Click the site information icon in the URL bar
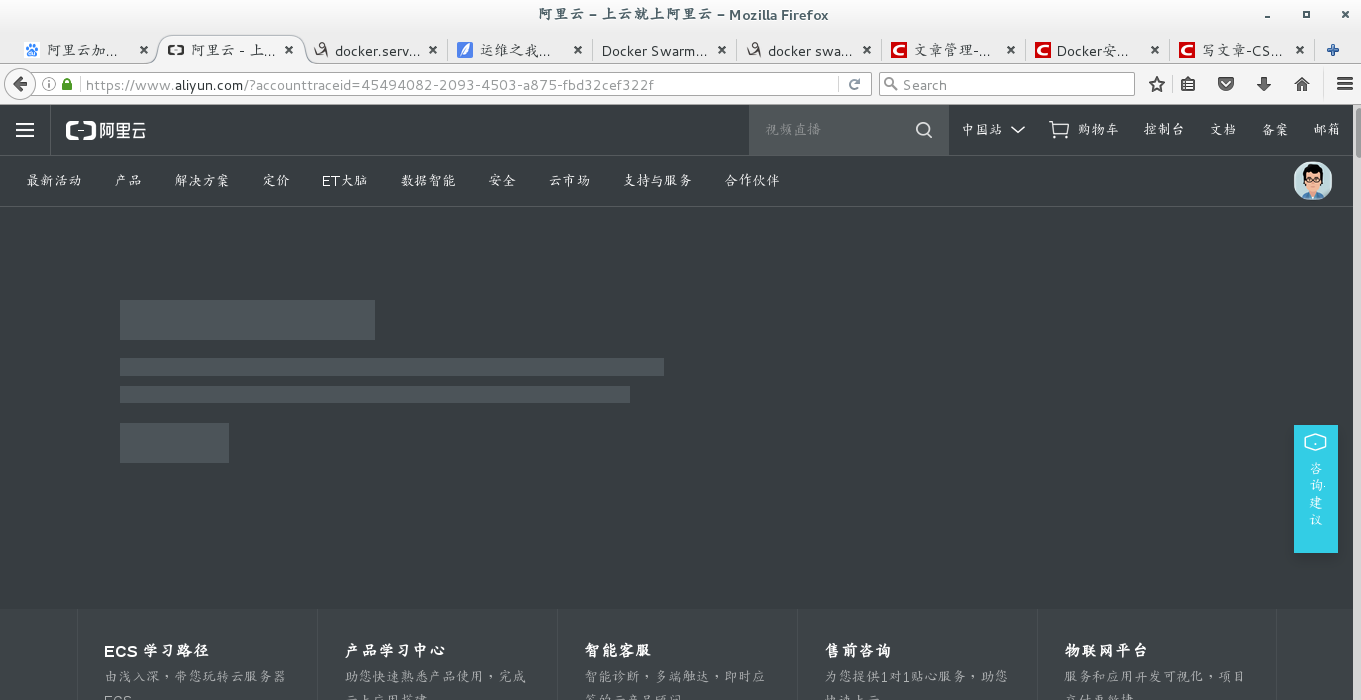 (49, 85)
